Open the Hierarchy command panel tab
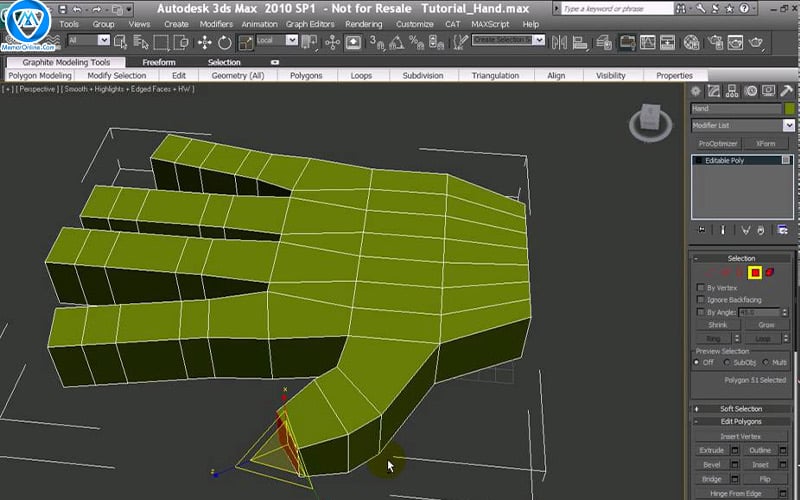 731,91
